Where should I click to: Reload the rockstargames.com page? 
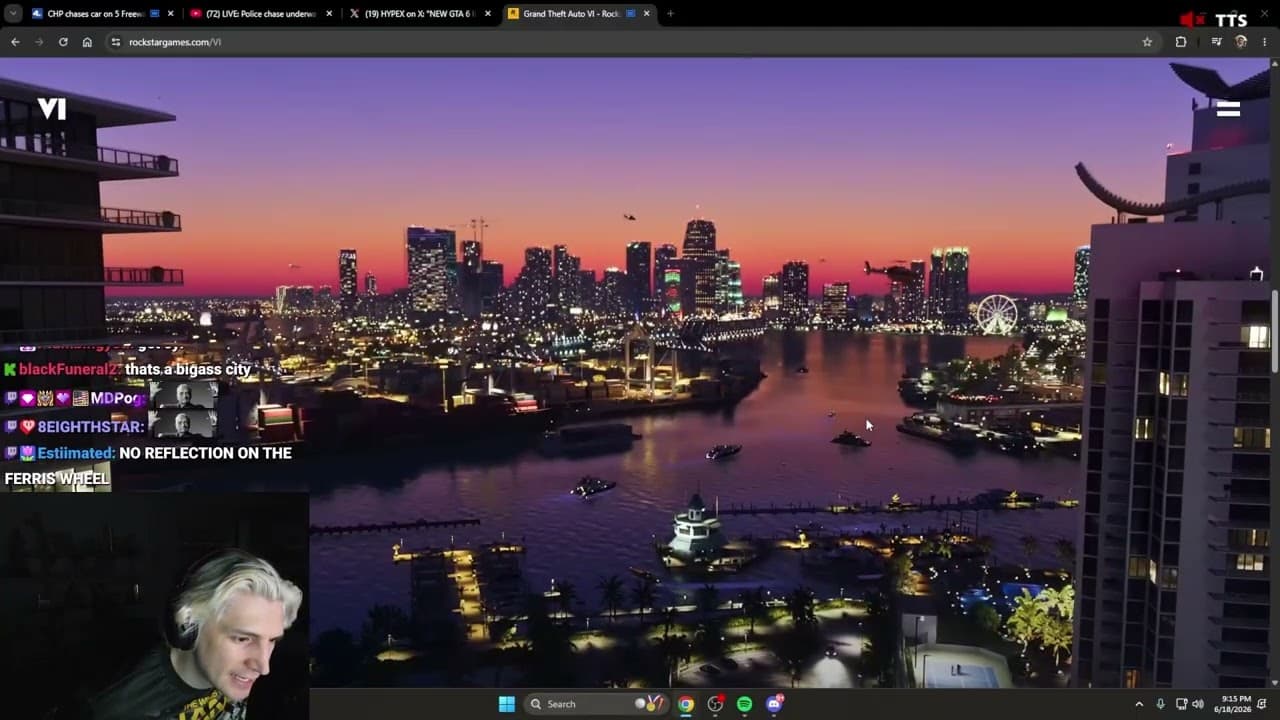(63, 42)
